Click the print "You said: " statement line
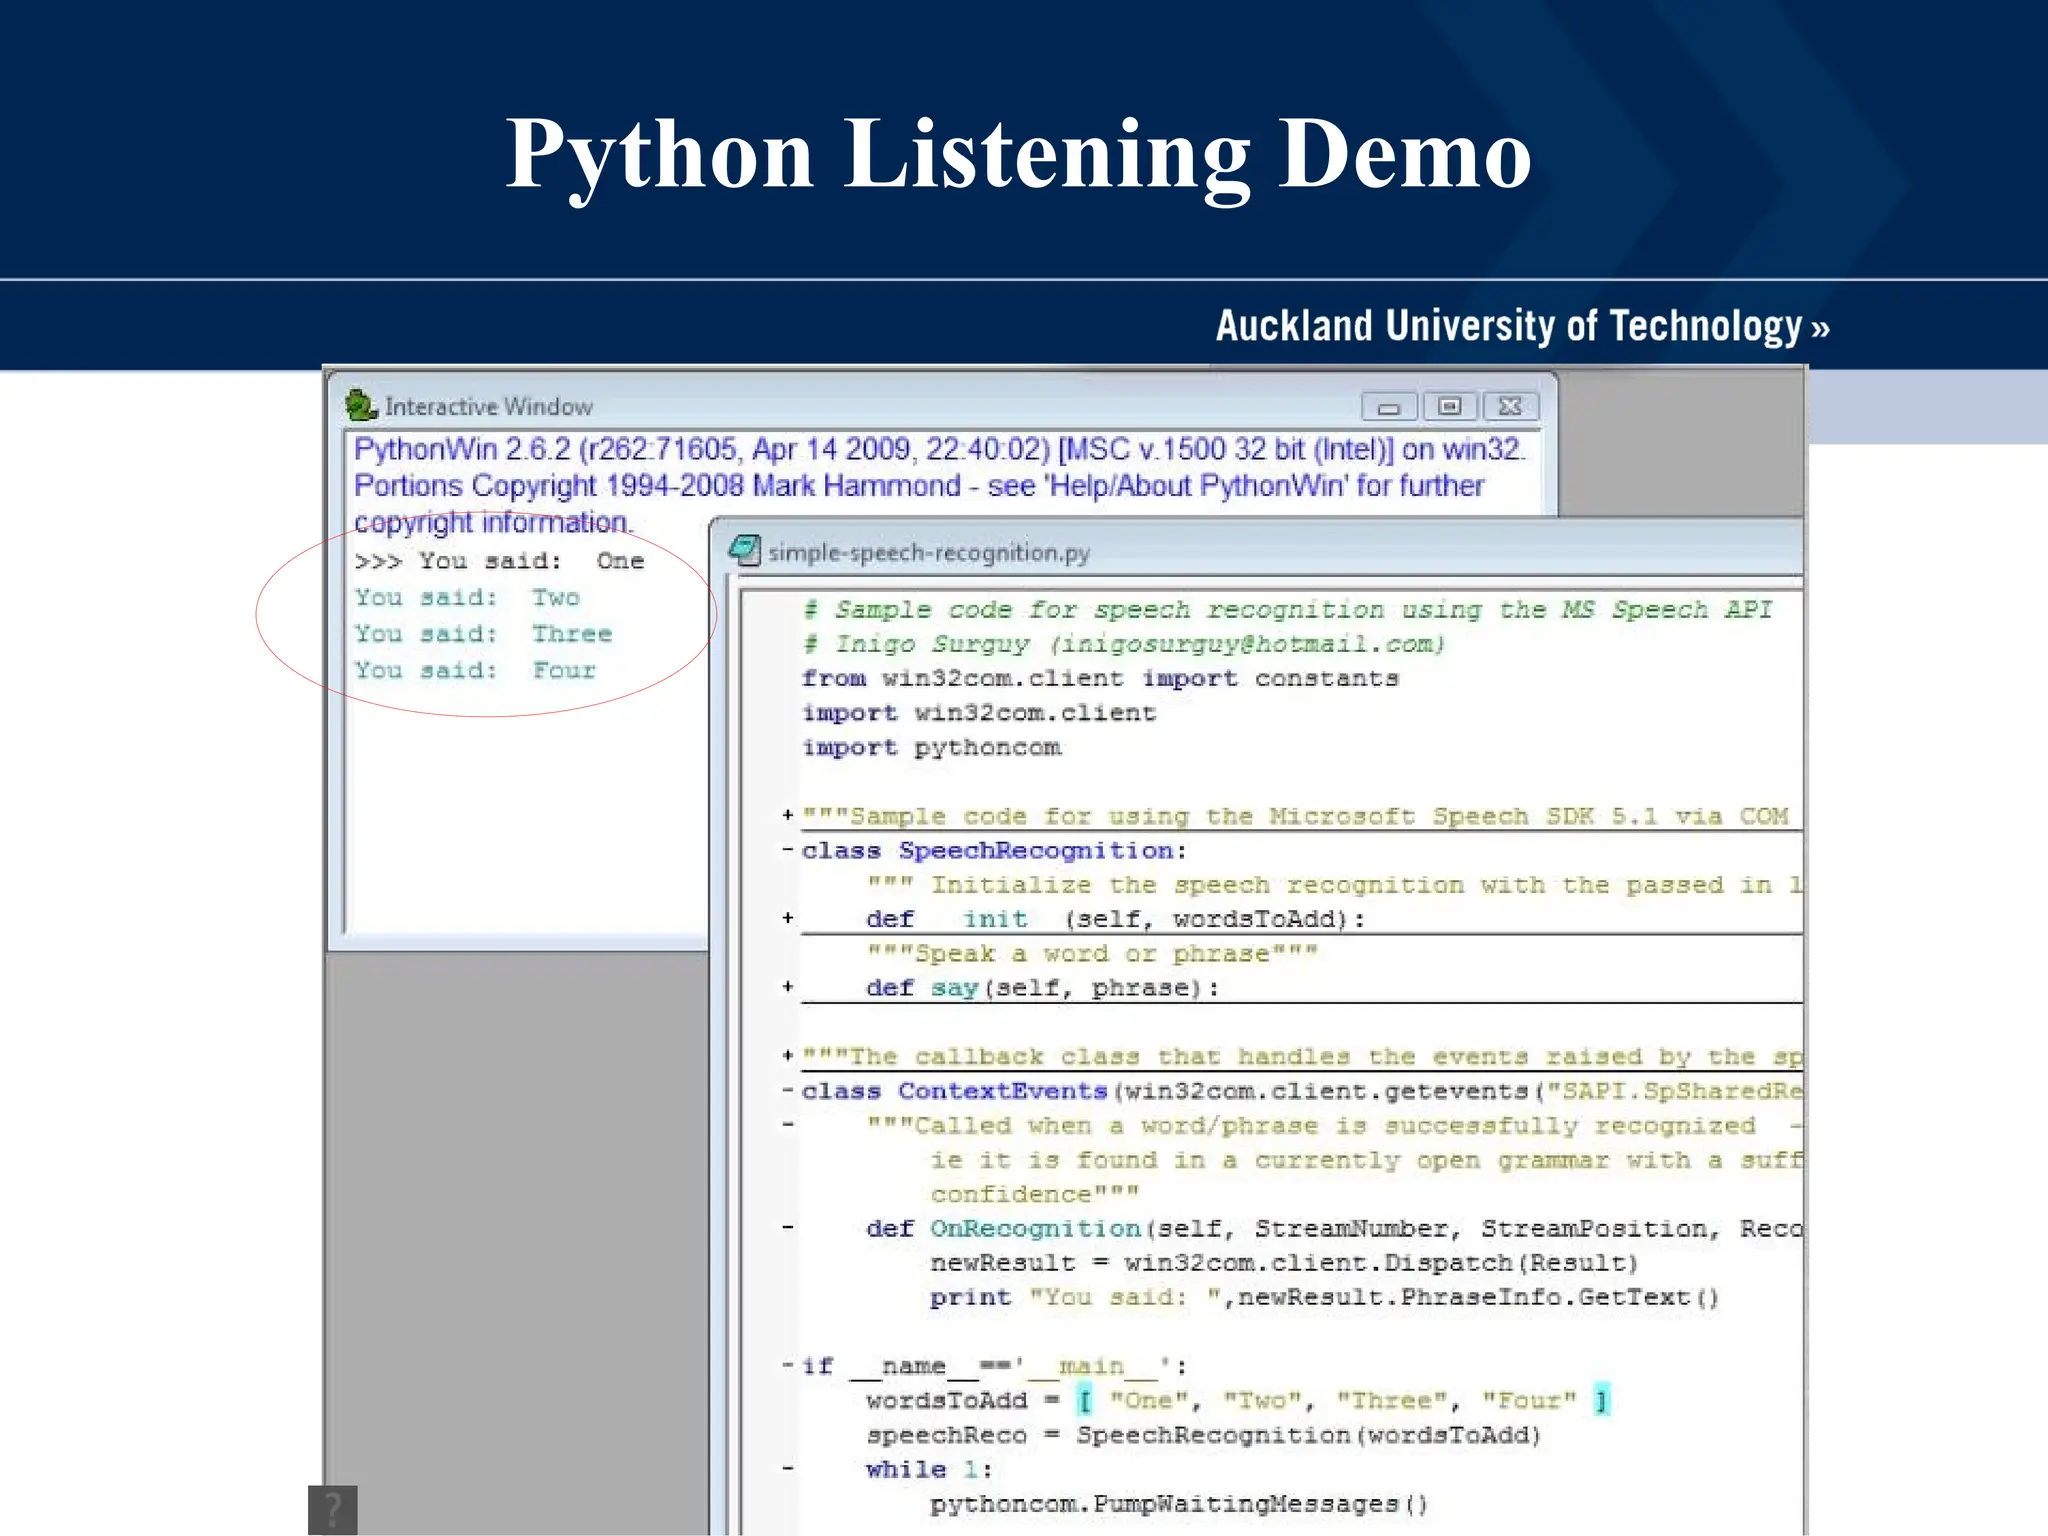Viewport: 2048px width, 1536px height. pyautogui.click(x=1325, y=1297)
